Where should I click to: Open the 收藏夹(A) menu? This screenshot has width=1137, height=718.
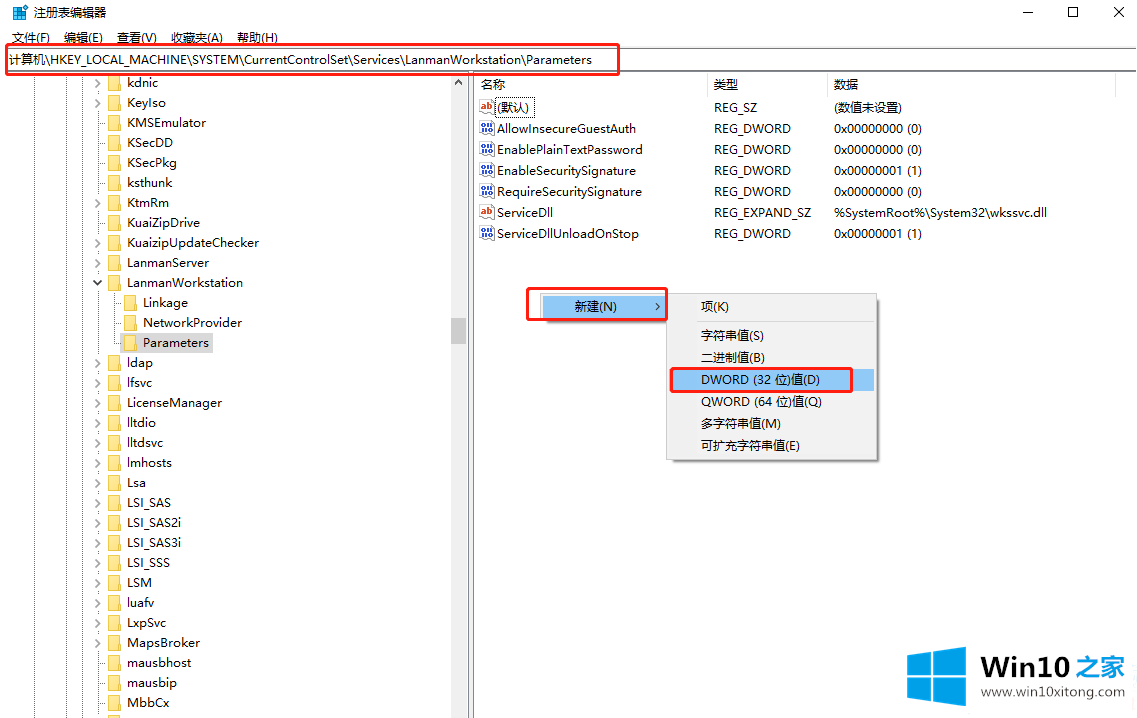[x=197, y=38]
